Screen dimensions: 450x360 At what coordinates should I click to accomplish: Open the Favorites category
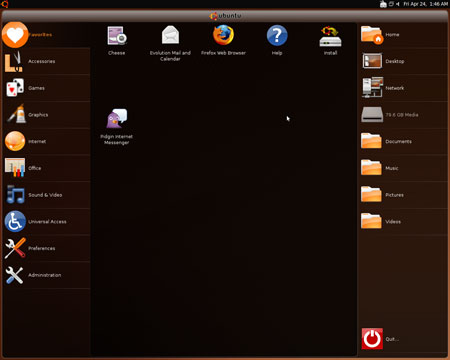pyautogui.click(x=46, y=35)
